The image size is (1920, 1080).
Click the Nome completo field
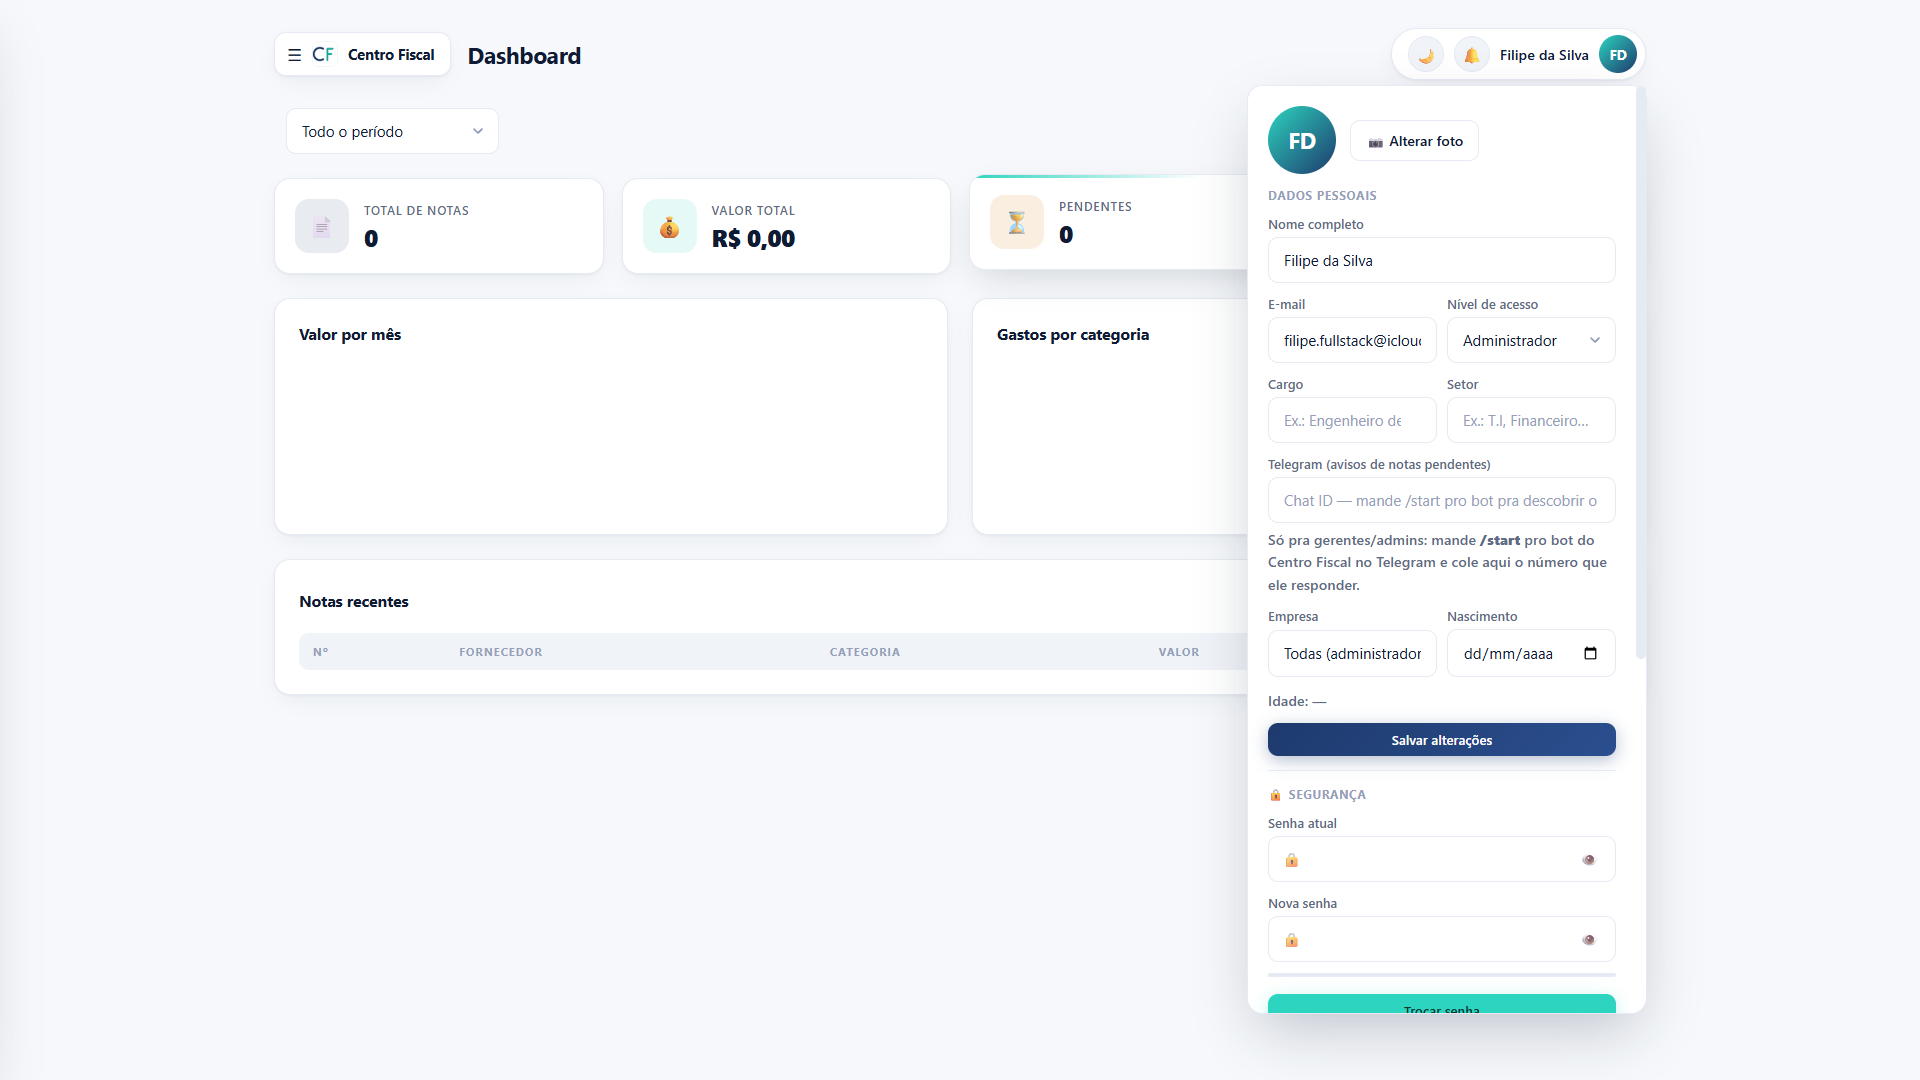(x=1441, y=260)
